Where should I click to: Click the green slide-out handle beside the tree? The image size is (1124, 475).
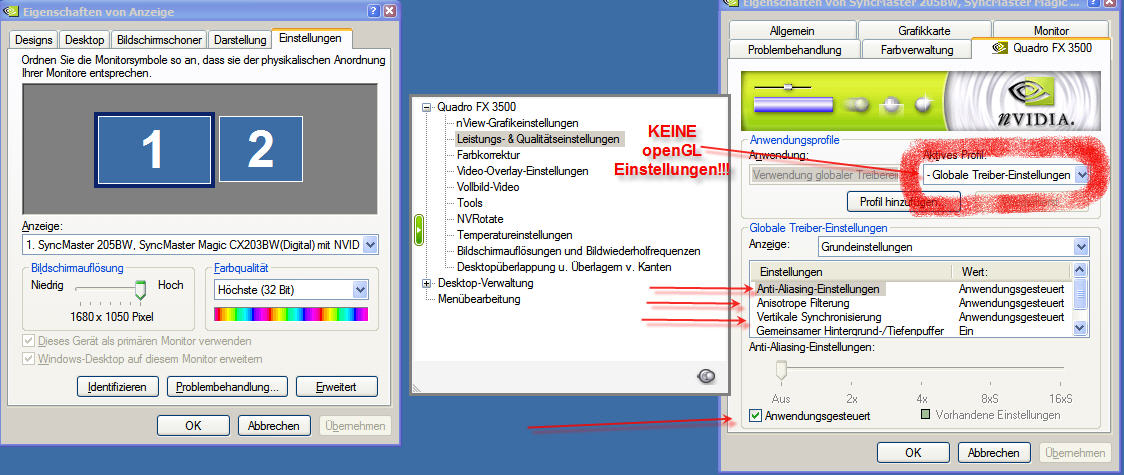click(419, 231)
